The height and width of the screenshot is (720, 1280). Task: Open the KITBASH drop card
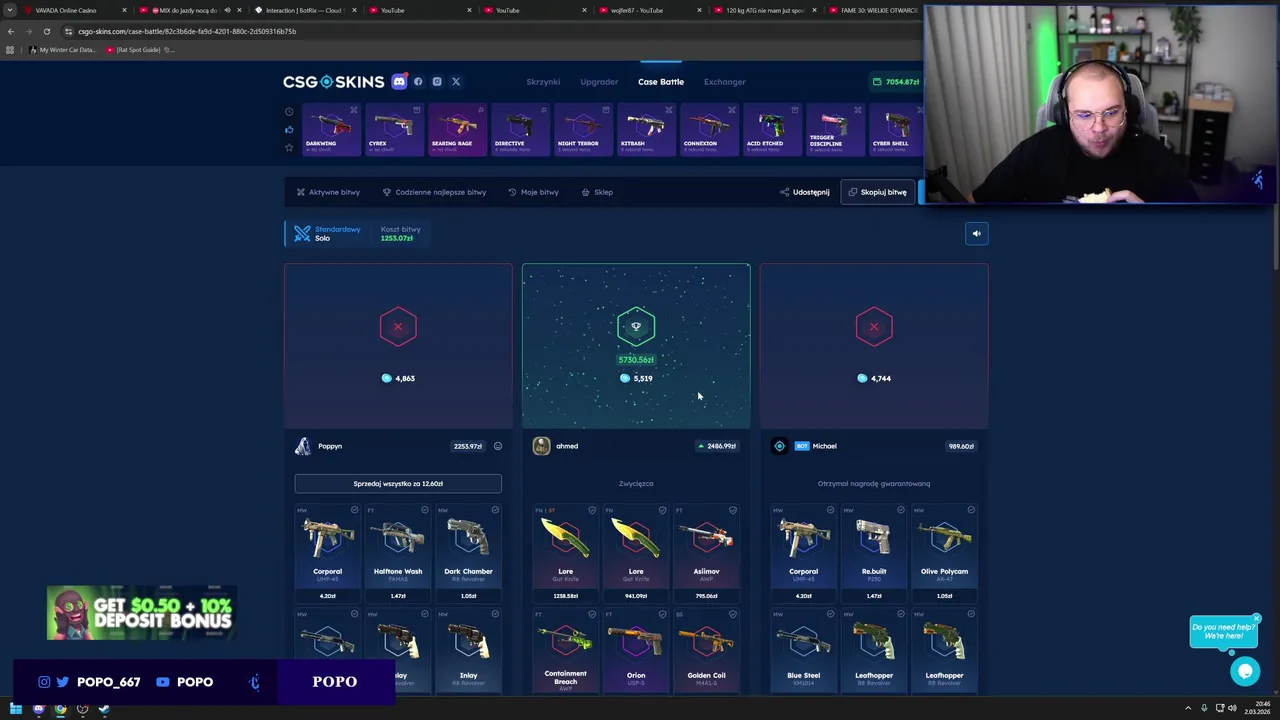point(645,129)
